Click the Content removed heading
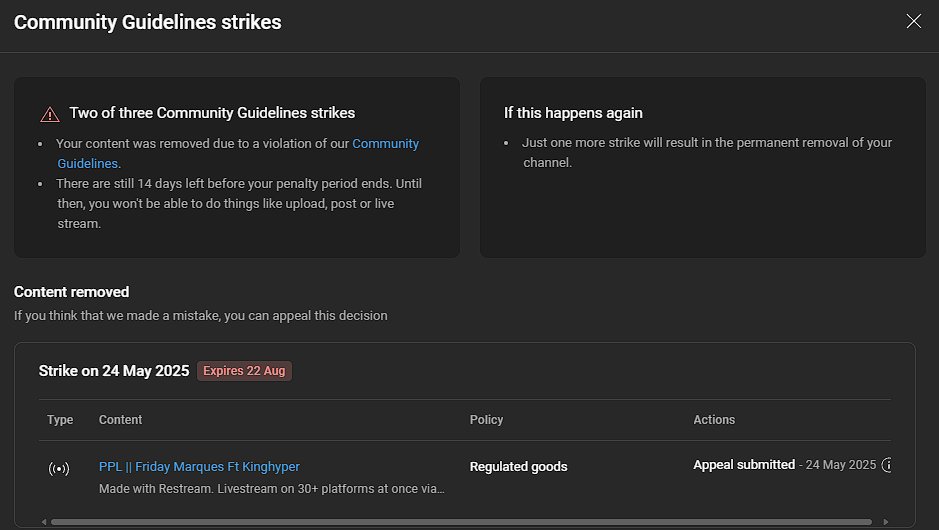Viewport: 939px width, 530px height. click(x=71, y=292)
